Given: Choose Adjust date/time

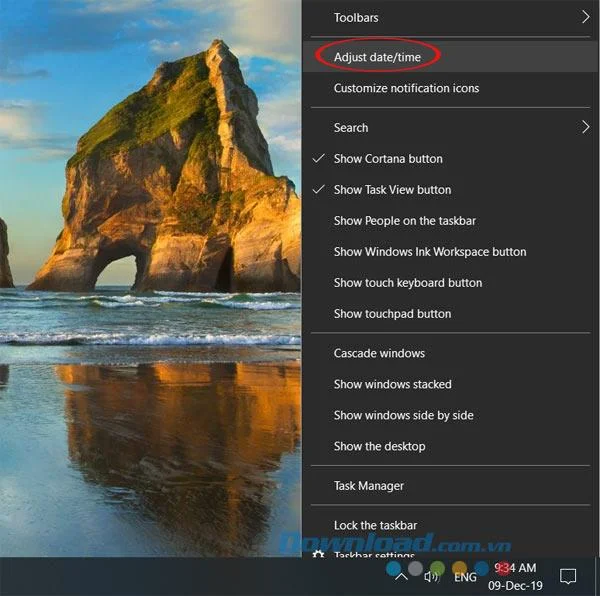Looking at the screenshot, I should click(x=450, y=57).
